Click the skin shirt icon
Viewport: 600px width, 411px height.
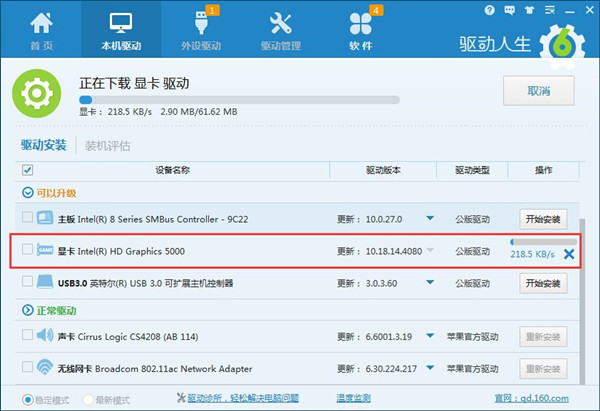click(530, 10)
